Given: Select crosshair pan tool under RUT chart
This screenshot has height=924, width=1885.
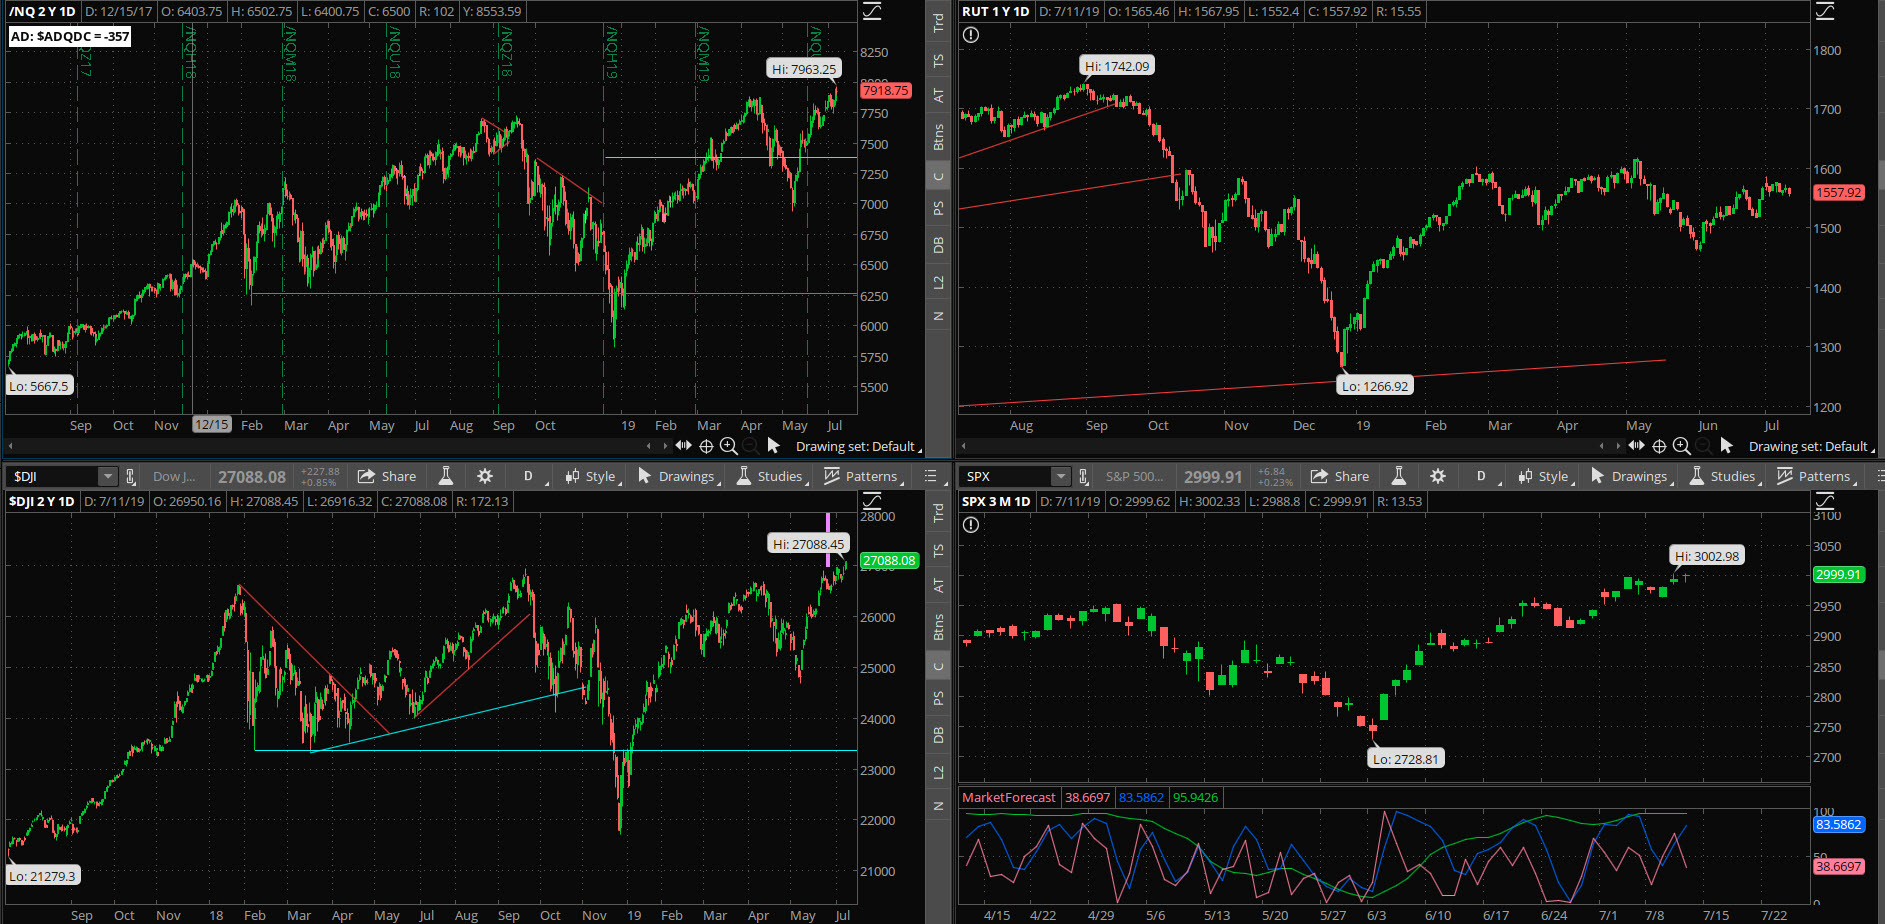Looking at the screenshot, I should click(1659, 446).
